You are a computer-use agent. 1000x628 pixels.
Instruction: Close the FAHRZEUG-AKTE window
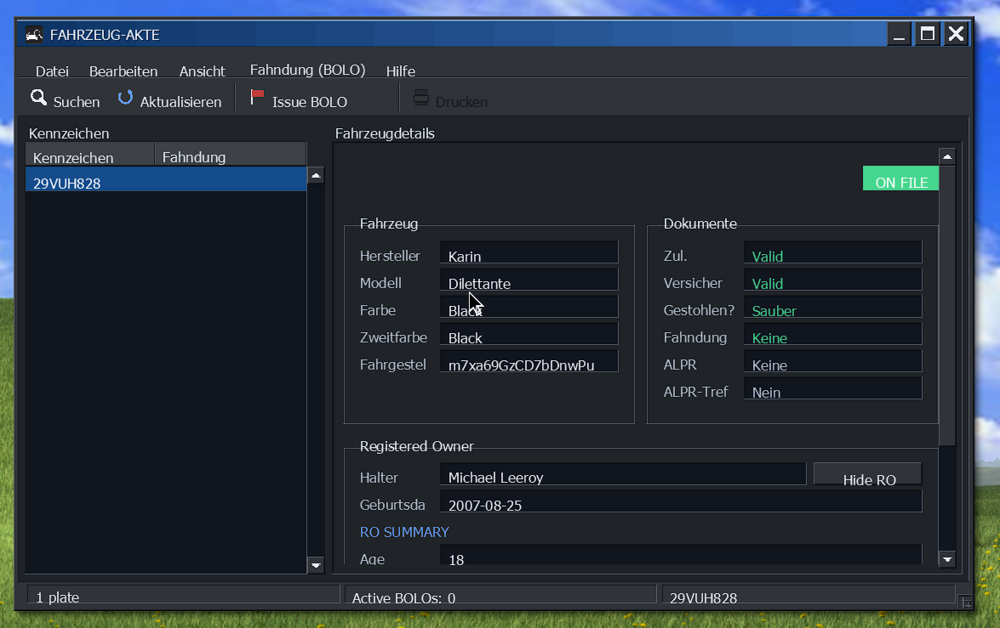pos(955,34)
